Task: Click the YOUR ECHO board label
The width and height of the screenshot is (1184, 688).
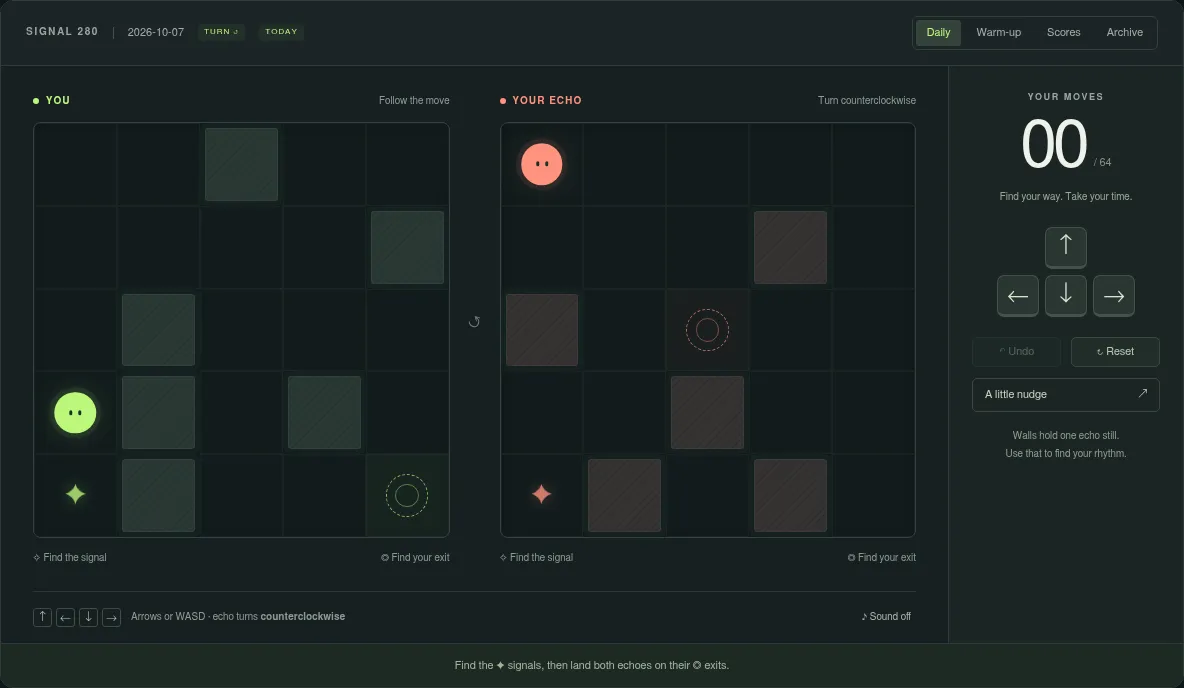Action: 547,100
